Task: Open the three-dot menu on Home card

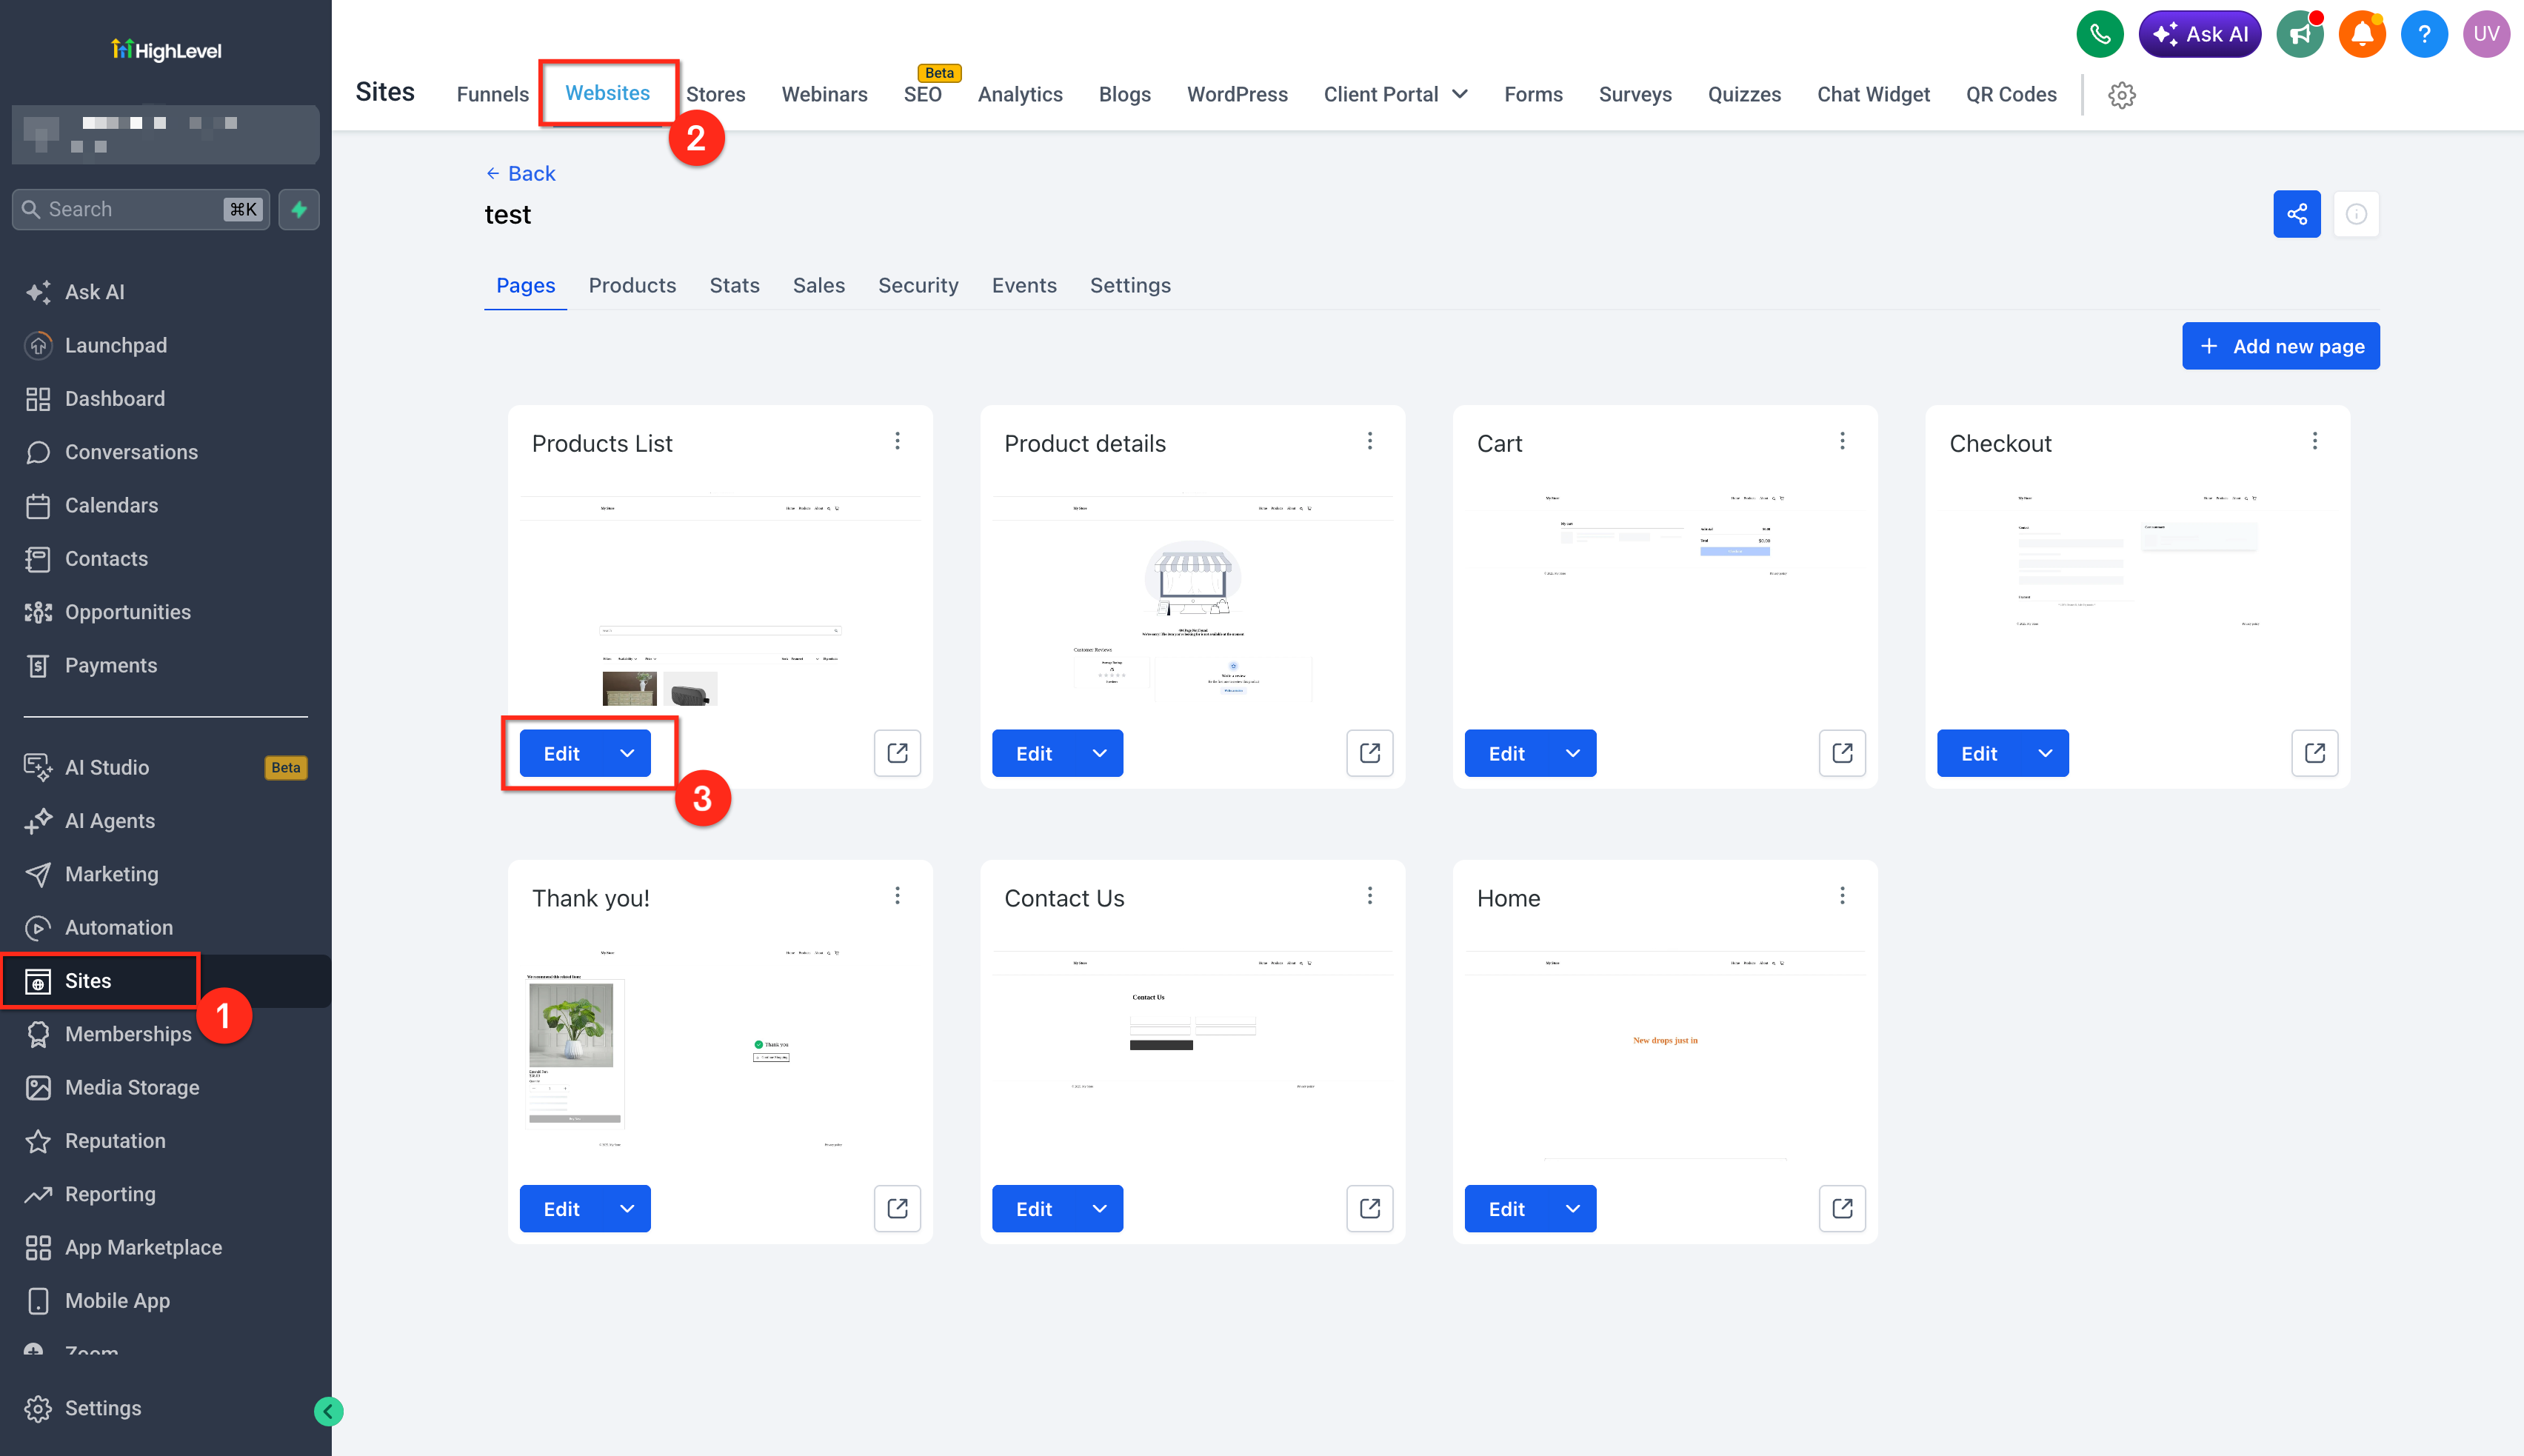Action: (1842, 896)
